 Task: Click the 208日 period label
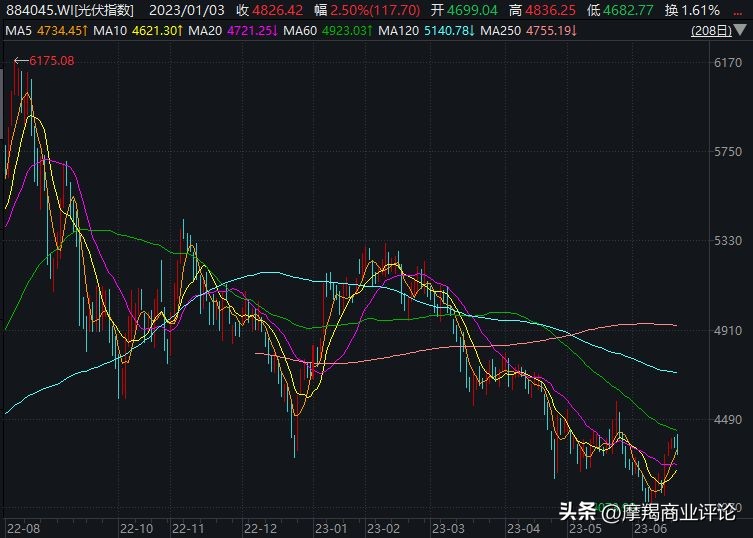712,31
